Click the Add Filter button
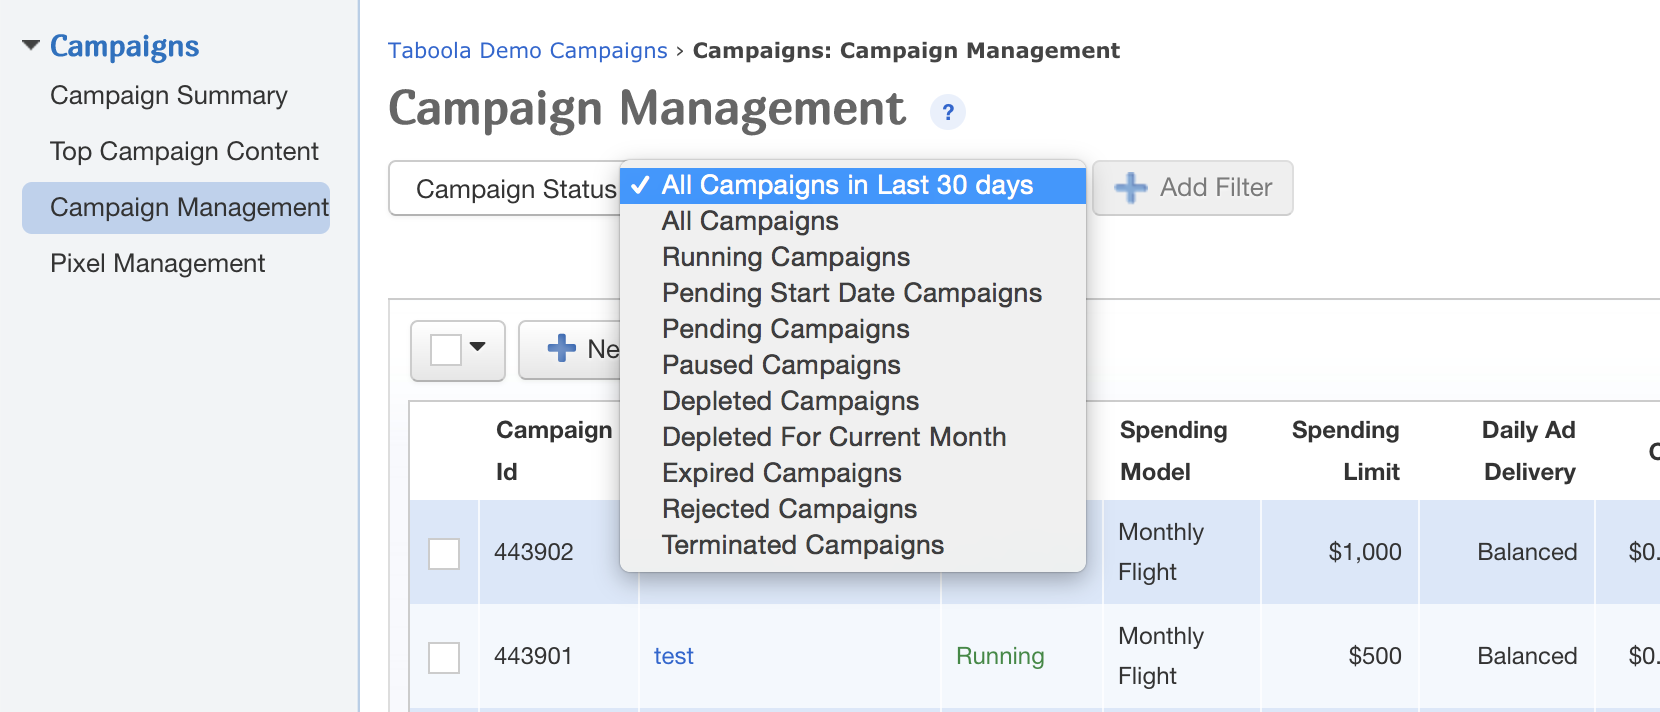 coord(1192,188)
